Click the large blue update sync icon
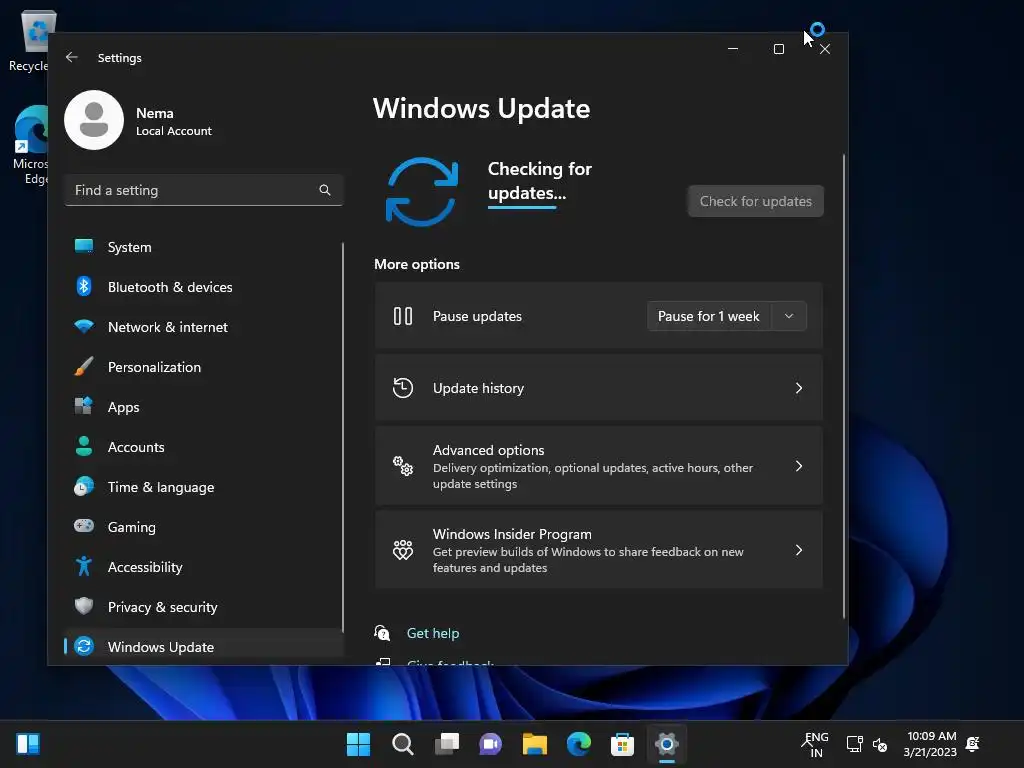This screenshot has height=768, width=1024. point(422,192)
